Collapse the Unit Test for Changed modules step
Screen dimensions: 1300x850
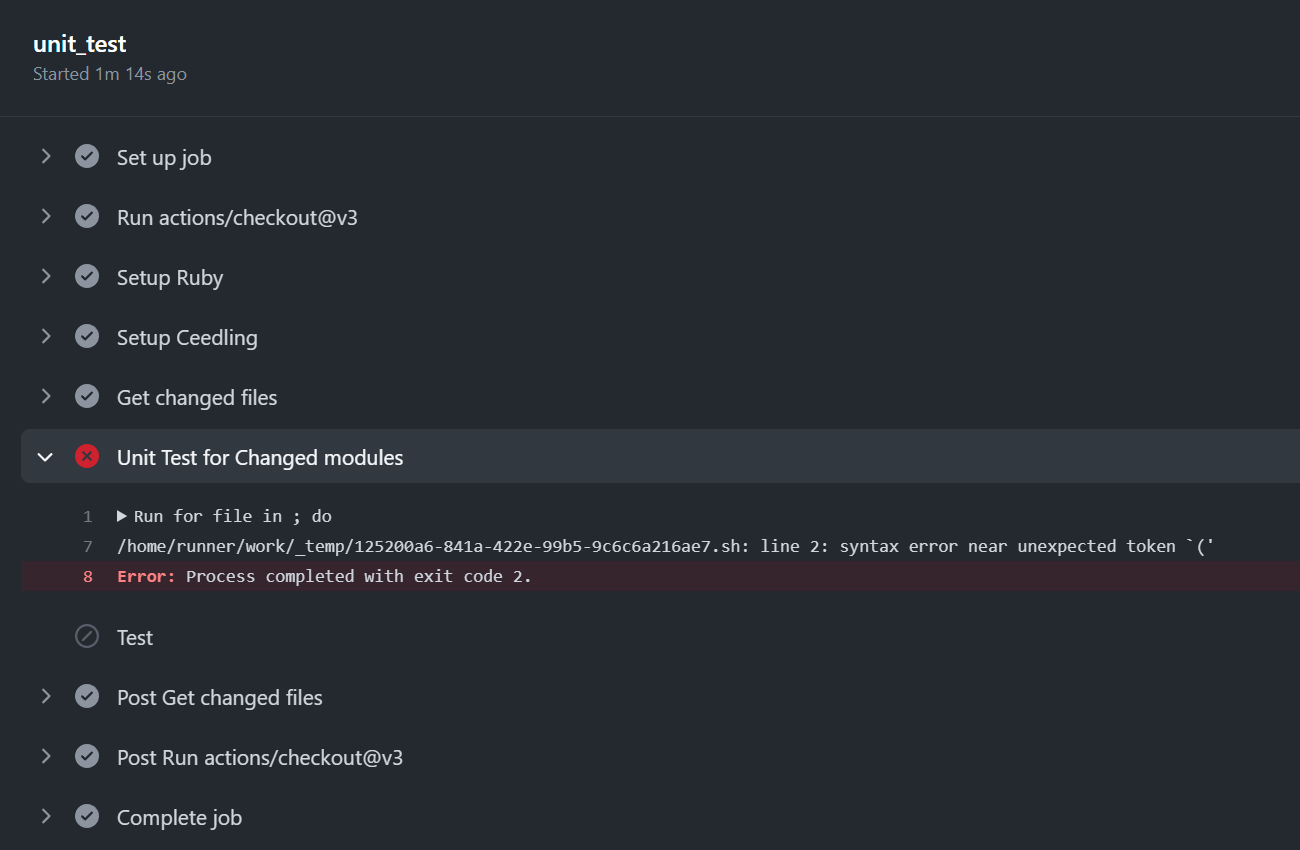(x=45, y=457)
